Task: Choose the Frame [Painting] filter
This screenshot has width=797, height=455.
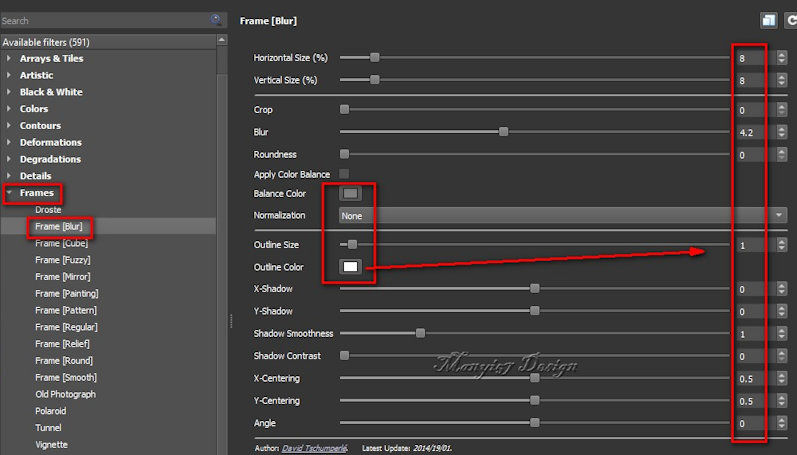Action: pyautogui.click(x=66, y=293)
